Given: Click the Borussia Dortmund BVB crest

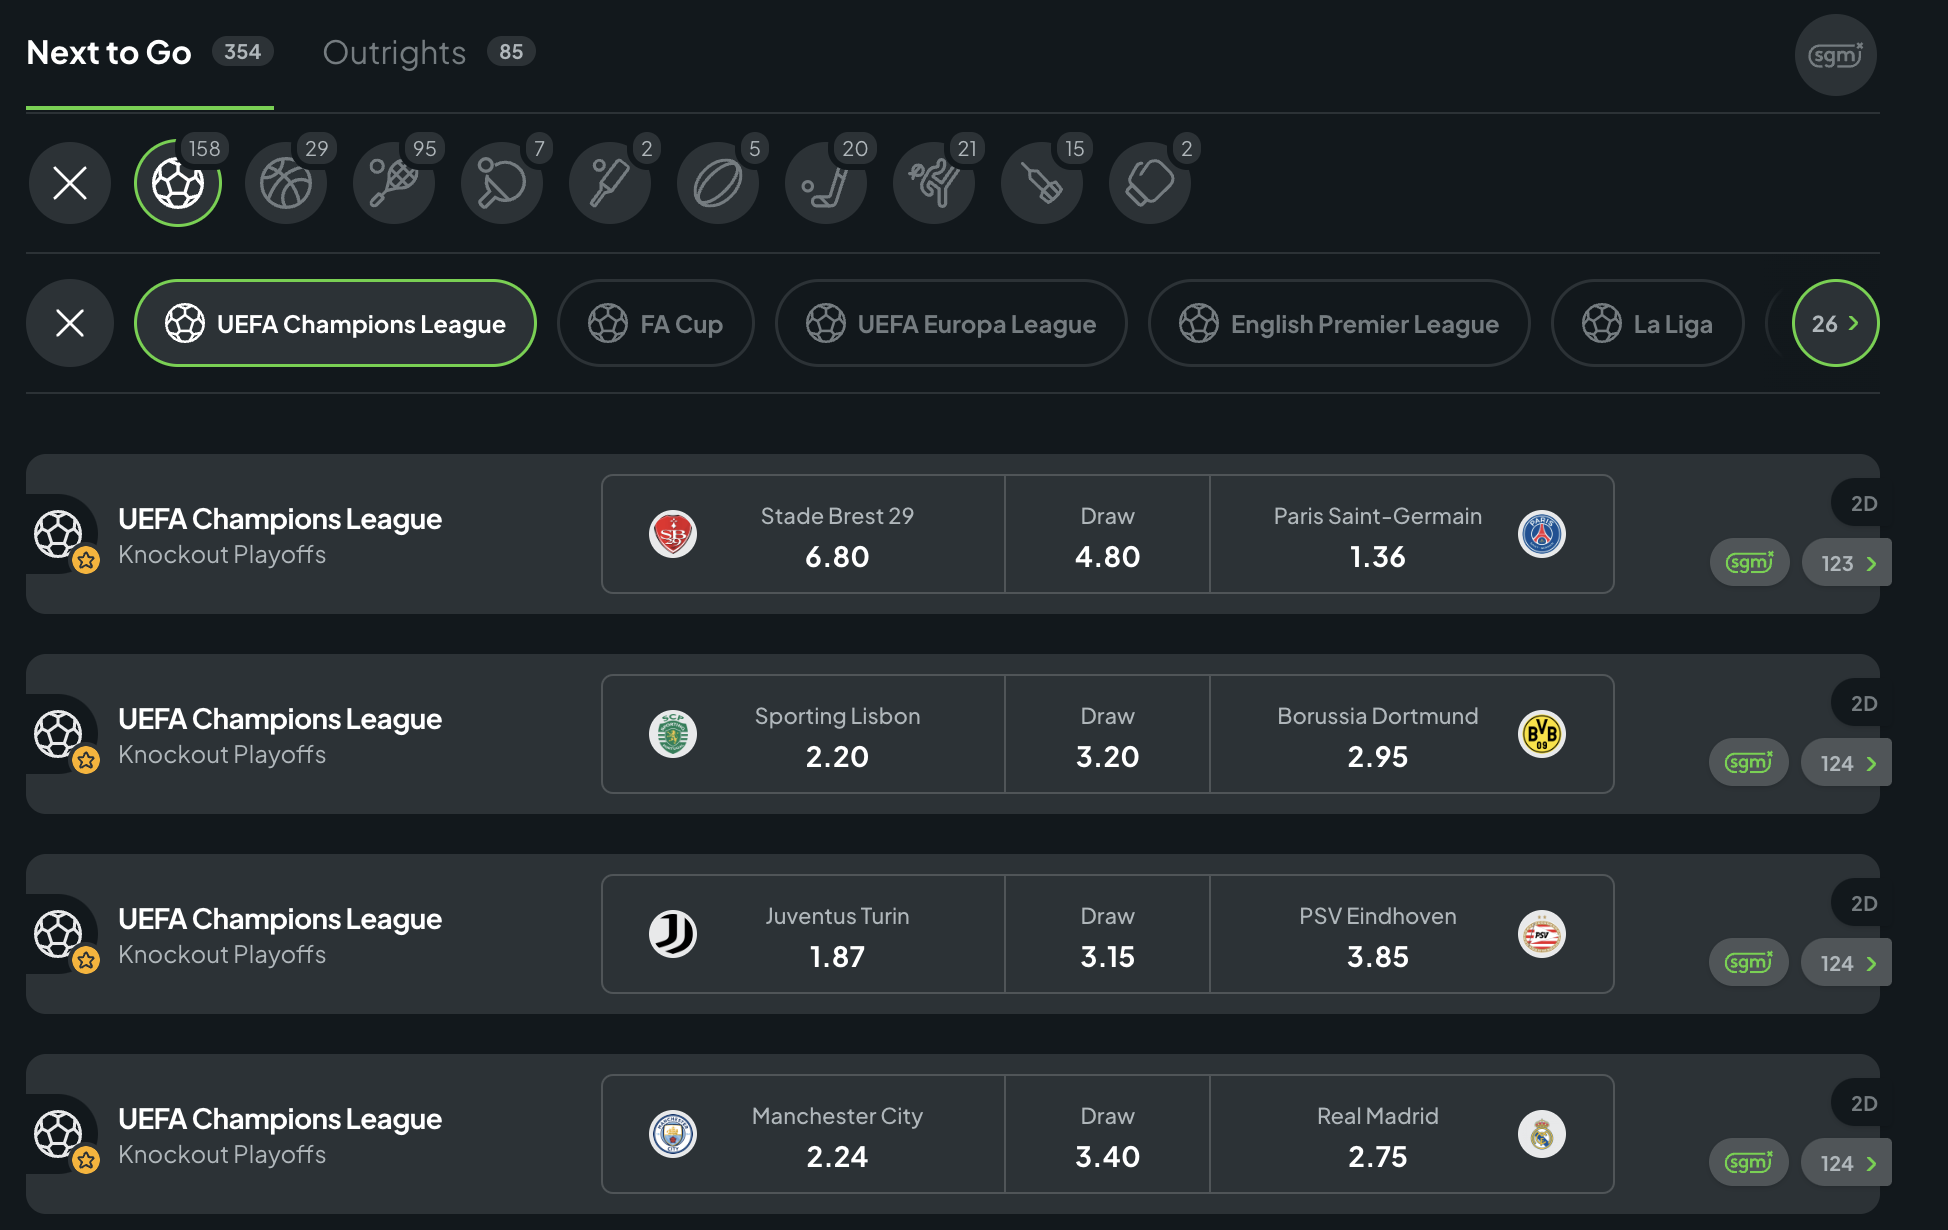Looking at the screenshot, I should (x=1542, y=734).
